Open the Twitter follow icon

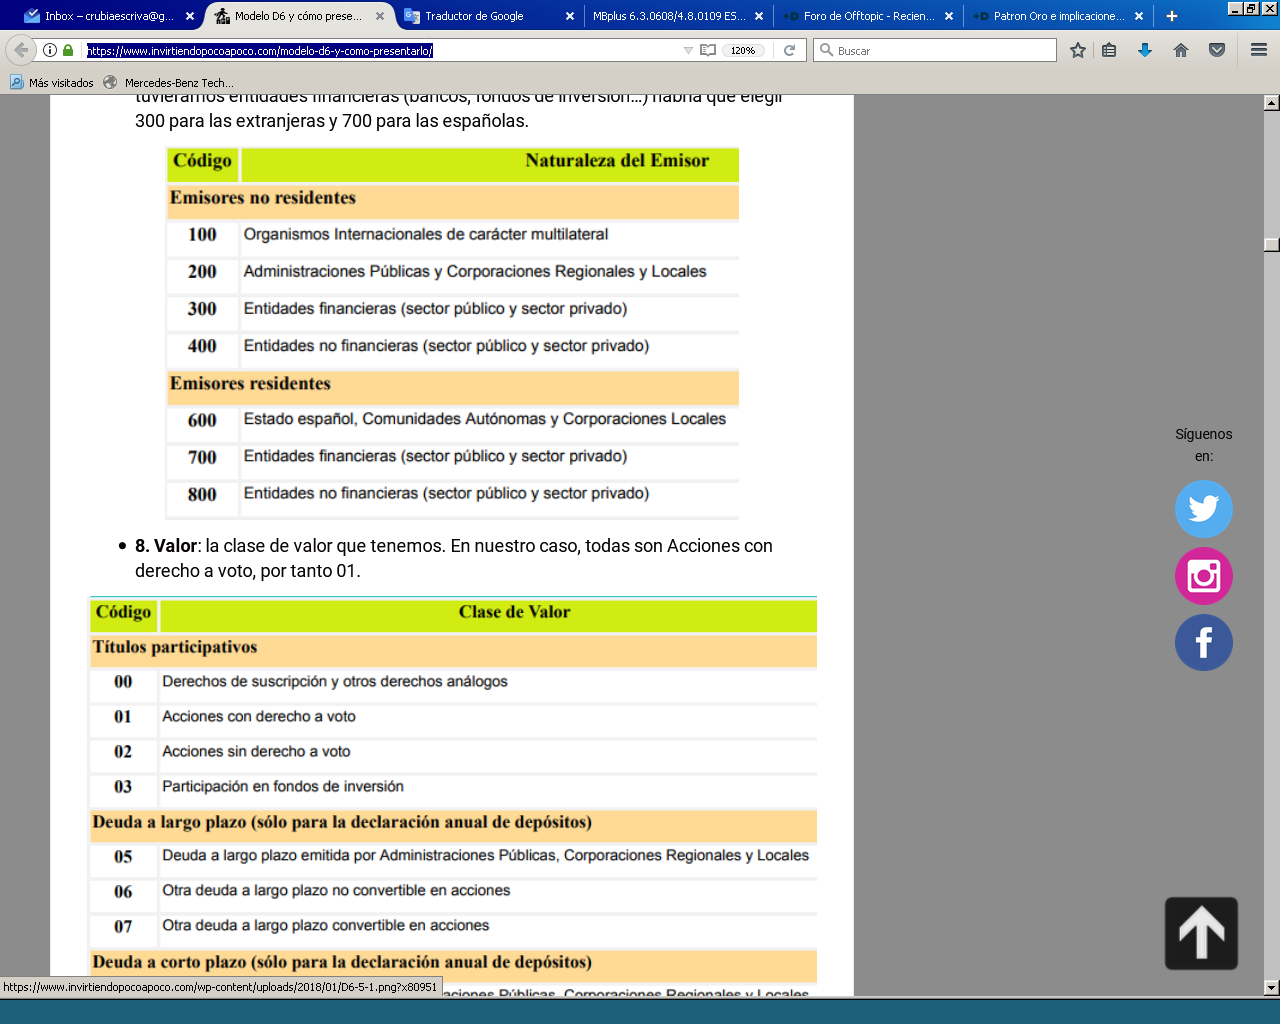click(x=1204, y=509)
